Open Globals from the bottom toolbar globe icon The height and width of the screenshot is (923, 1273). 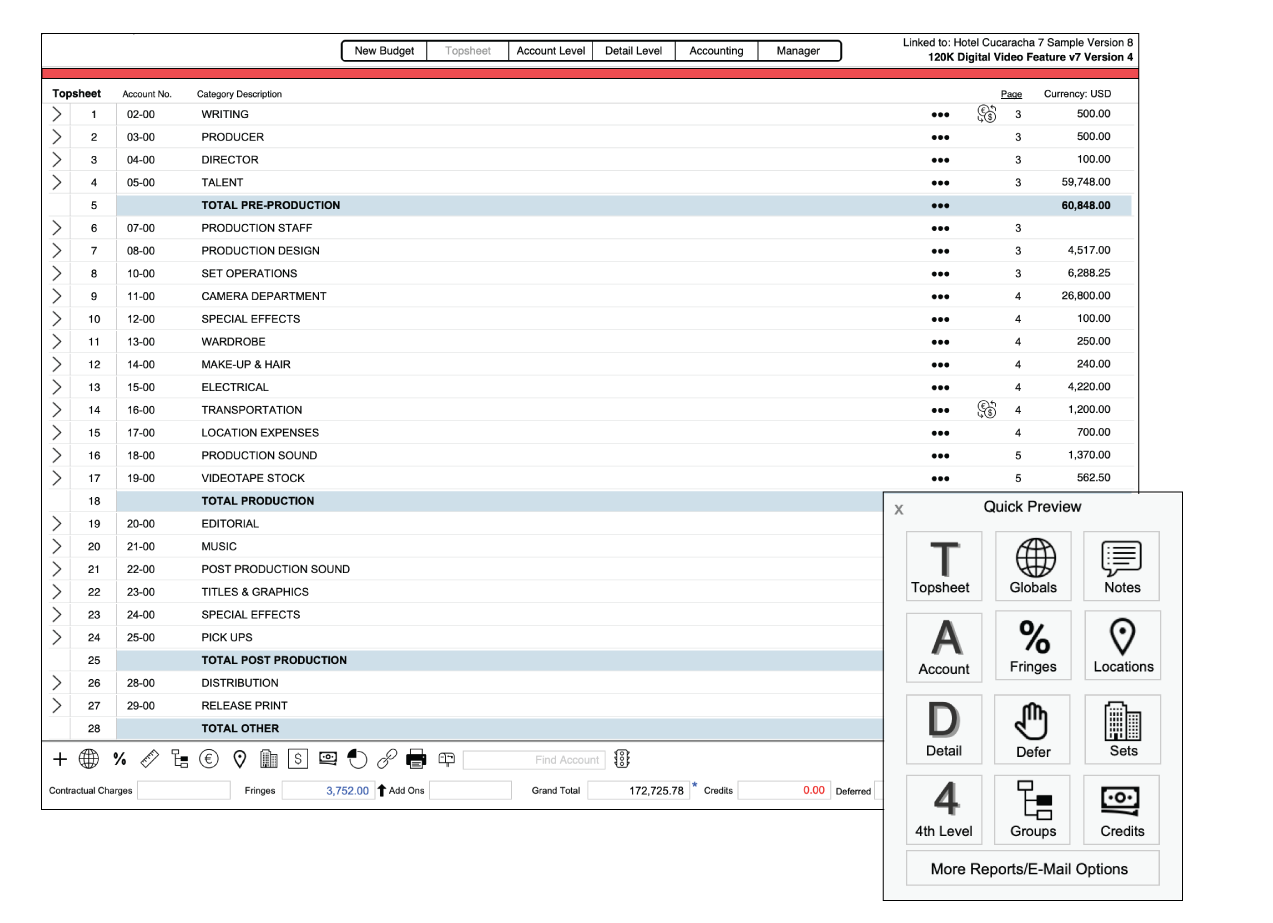(x=89, y=759)
